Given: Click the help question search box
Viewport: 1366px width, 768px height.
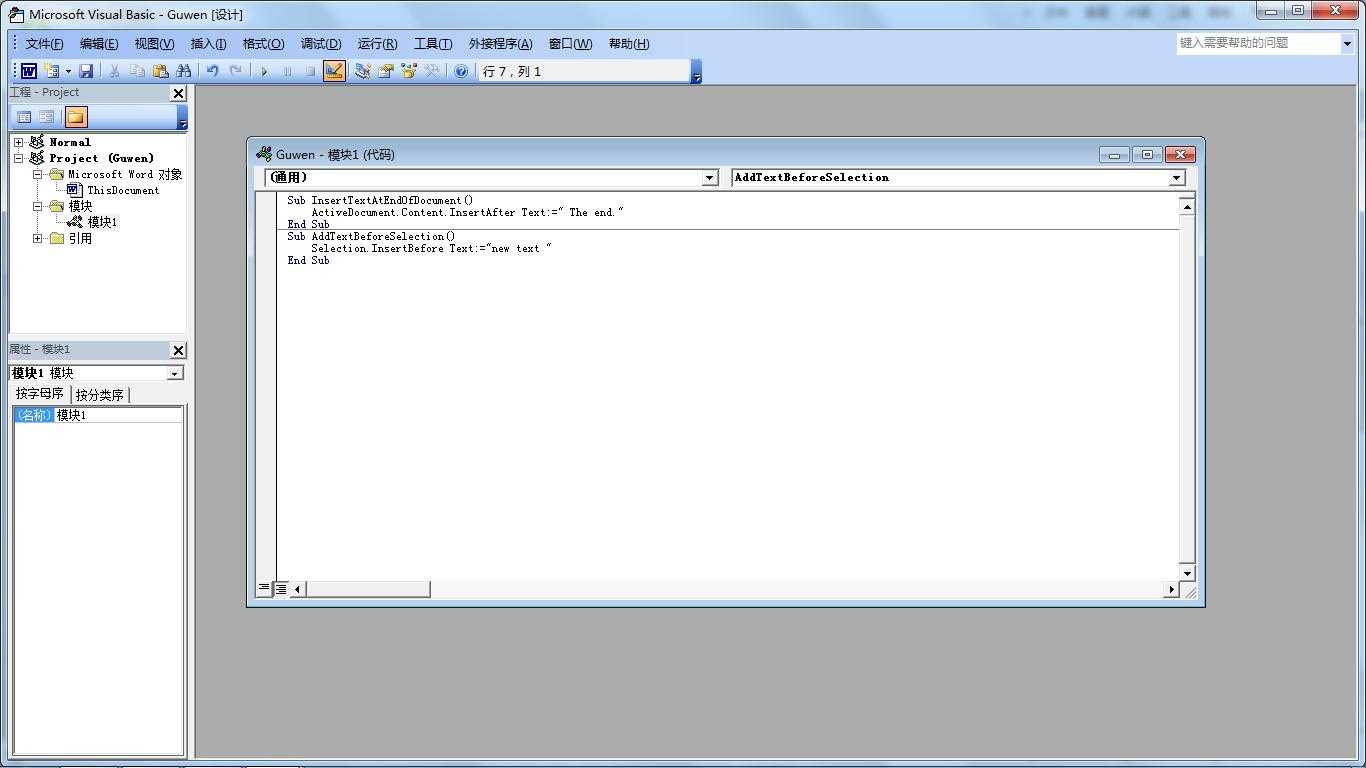Looking at the screenshot, I should (x=1257, y=43).
